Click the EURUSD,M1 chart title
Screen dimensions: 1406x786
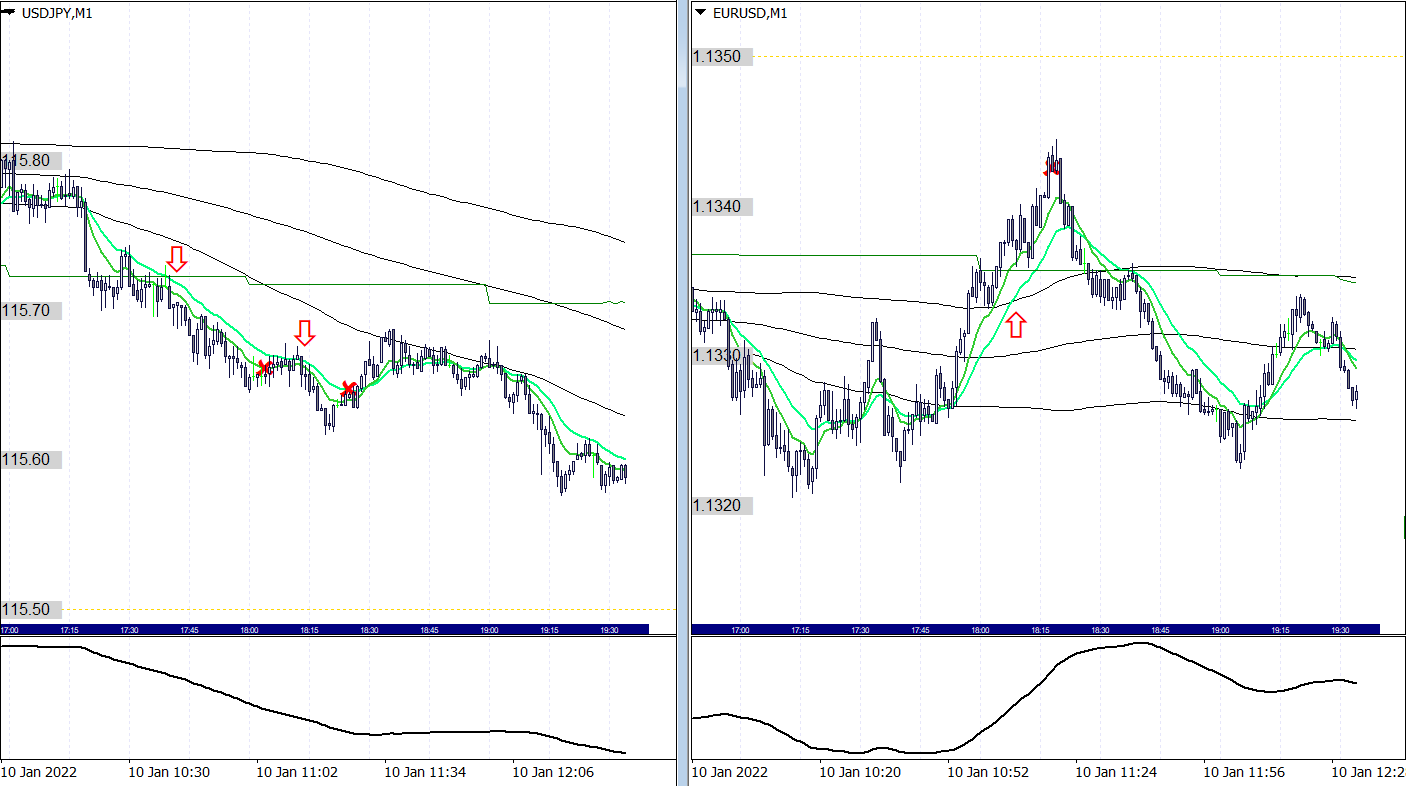[749, 13]
